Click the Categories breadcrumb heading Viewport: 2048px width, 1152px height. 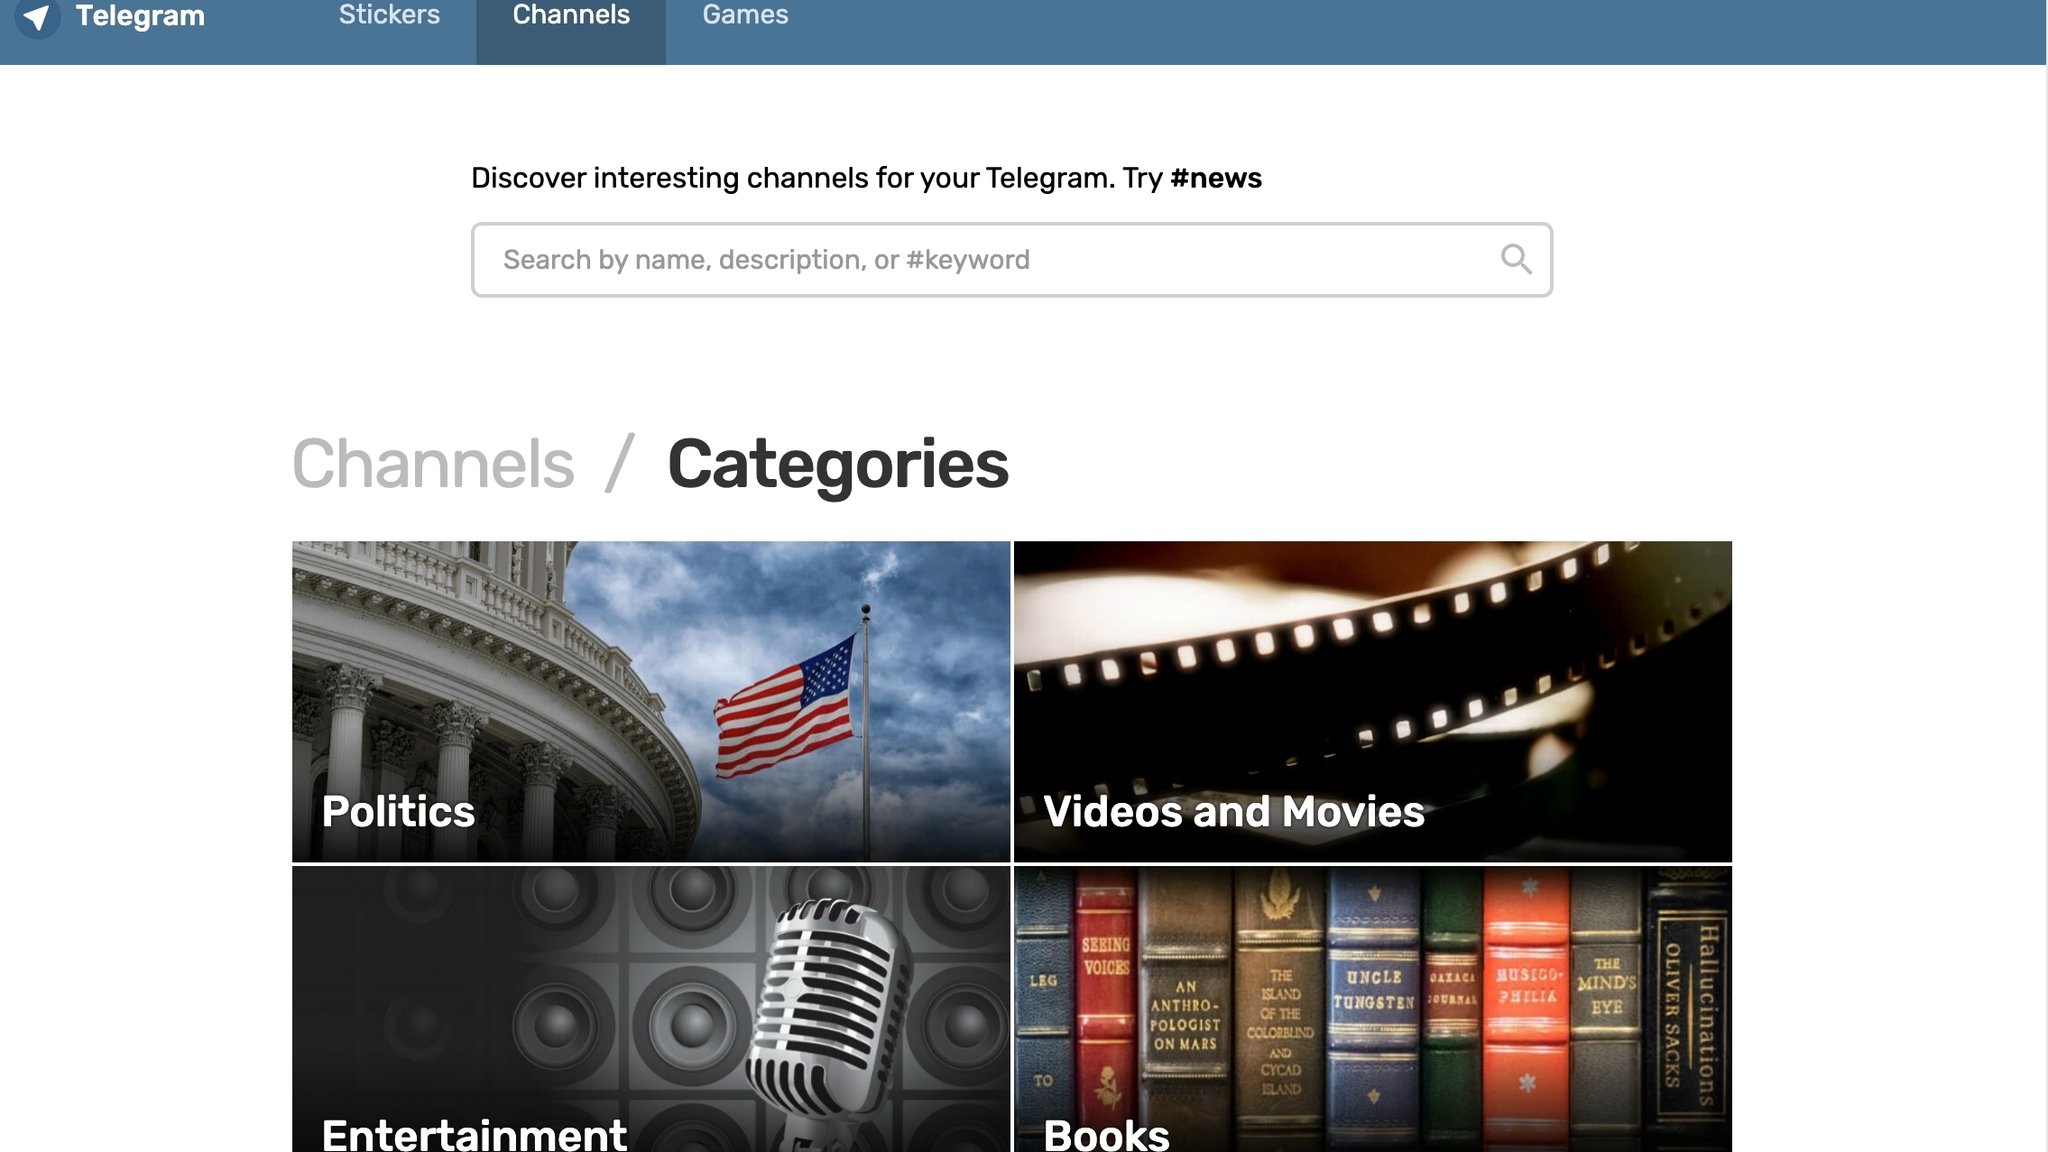838,464
